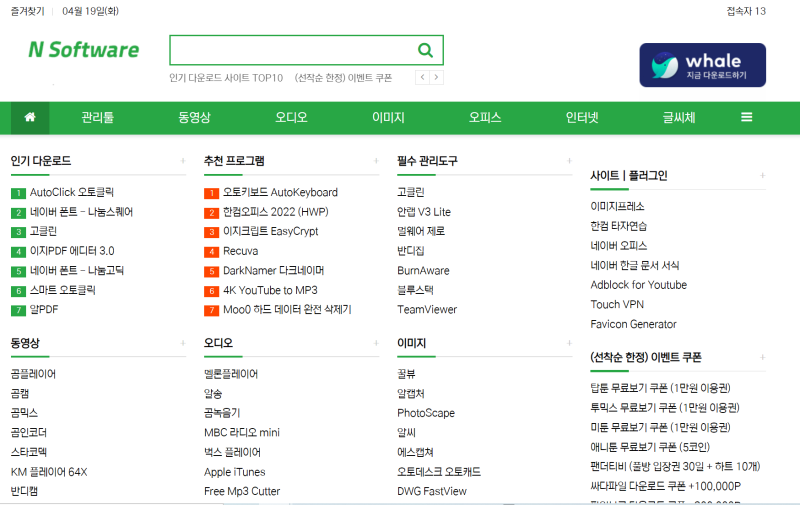
Task: Open Adblock for Youtube link
Action: pos(639,285)
